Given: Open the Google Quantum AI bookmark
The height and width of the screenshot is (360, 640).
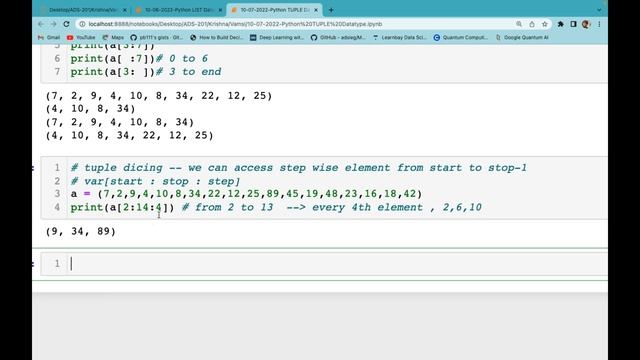Looking at the screenshot, I should pos(522,38).
